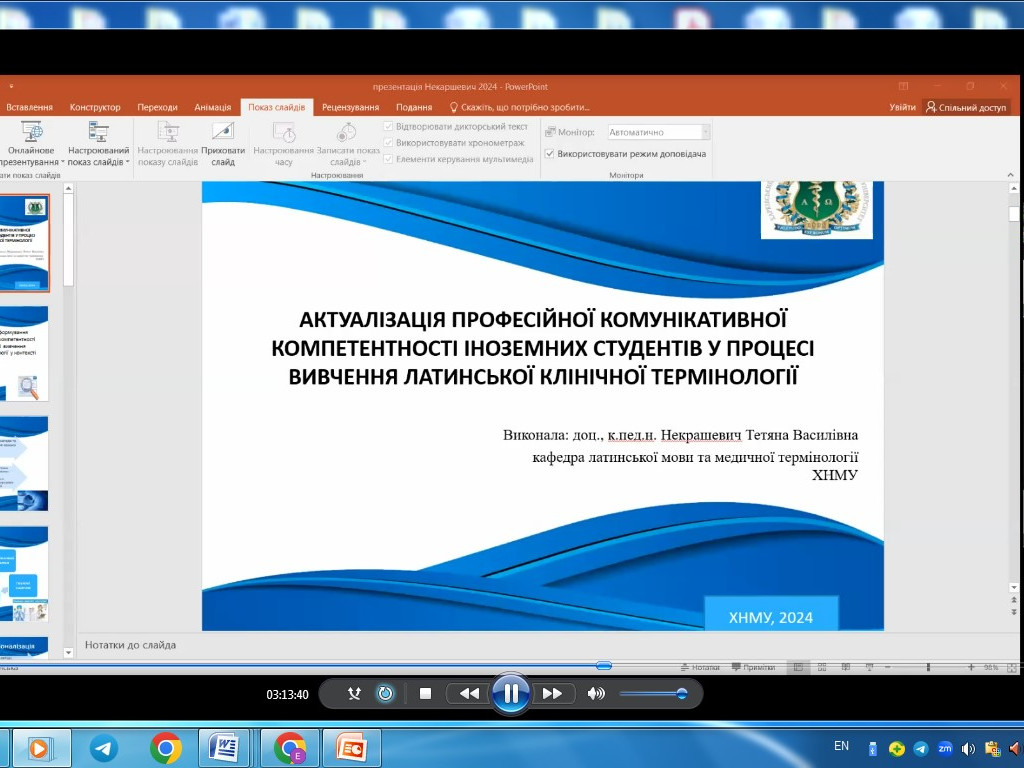Click the zoom in plus in the status bar
1024x768 pixels.
click(x=971, y=667)
